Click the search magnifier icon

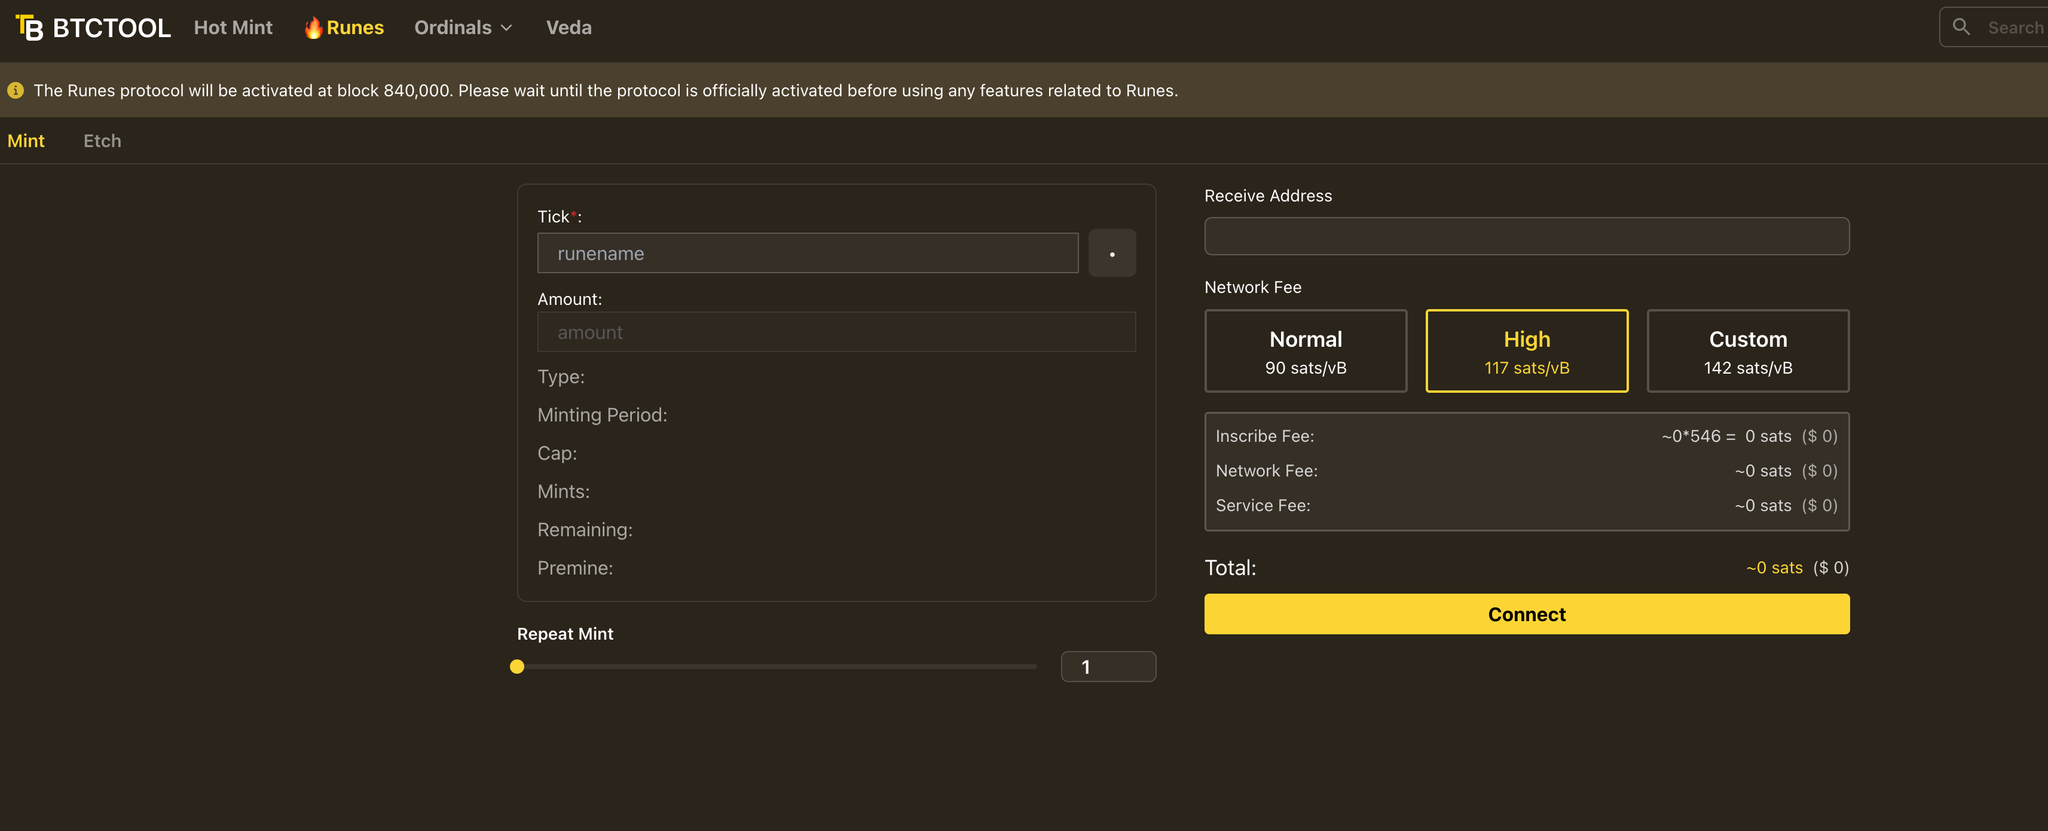[x=1961, y=27]
